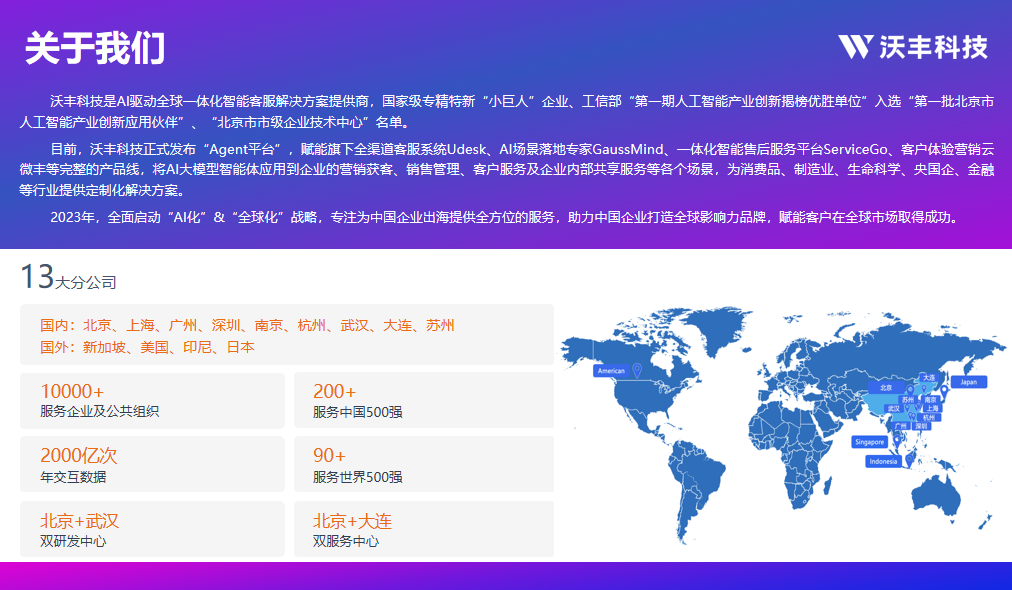Click the Singapore map label

(x=868, y=441)
